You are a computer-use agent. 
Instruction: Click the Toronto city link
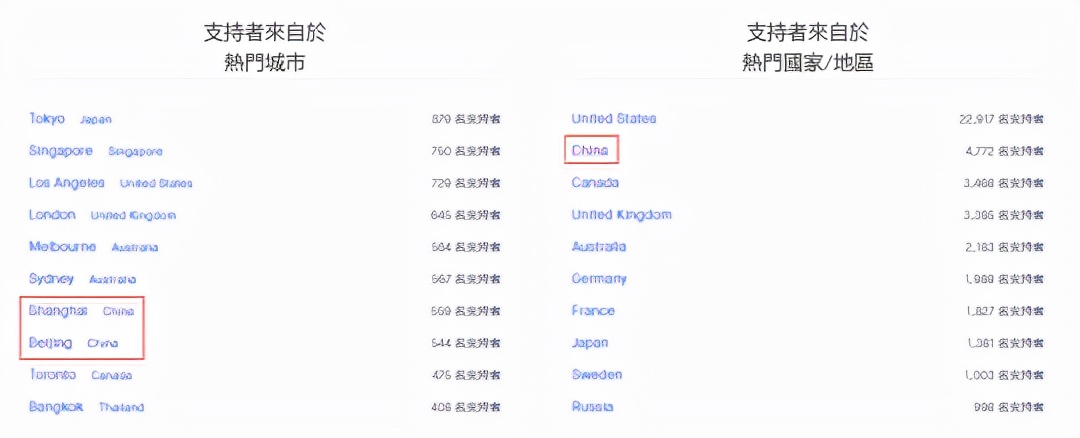[52, 375]
